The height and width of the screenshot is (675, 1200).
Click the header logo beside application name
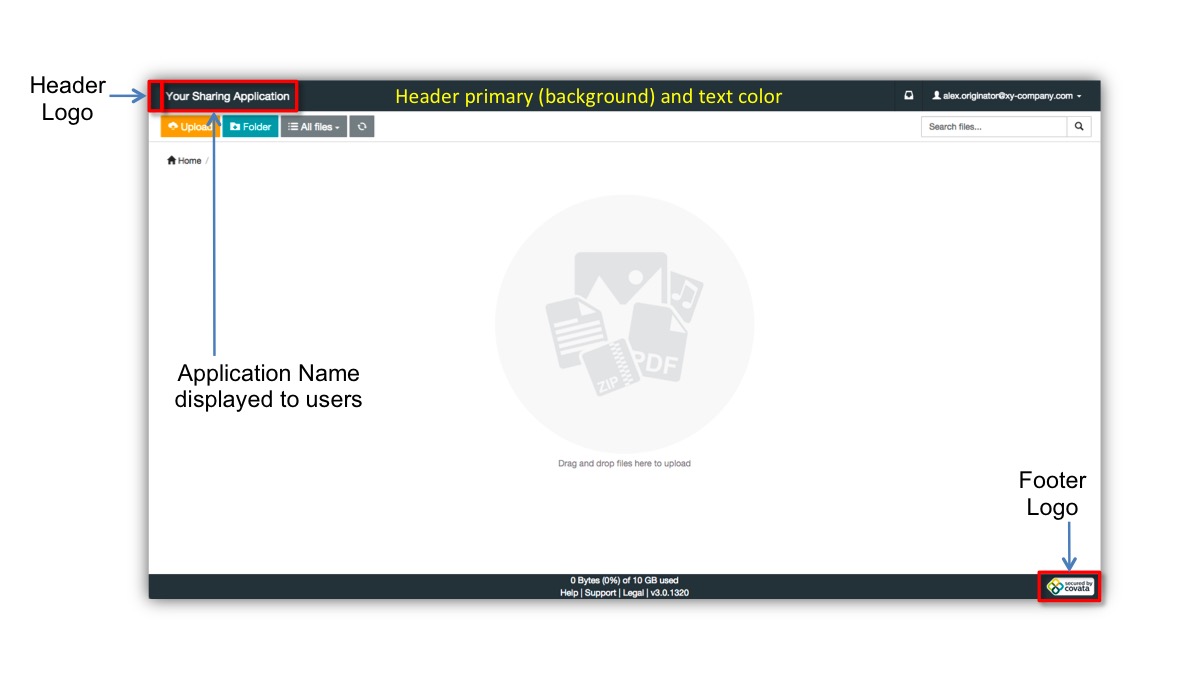[155, 97]
